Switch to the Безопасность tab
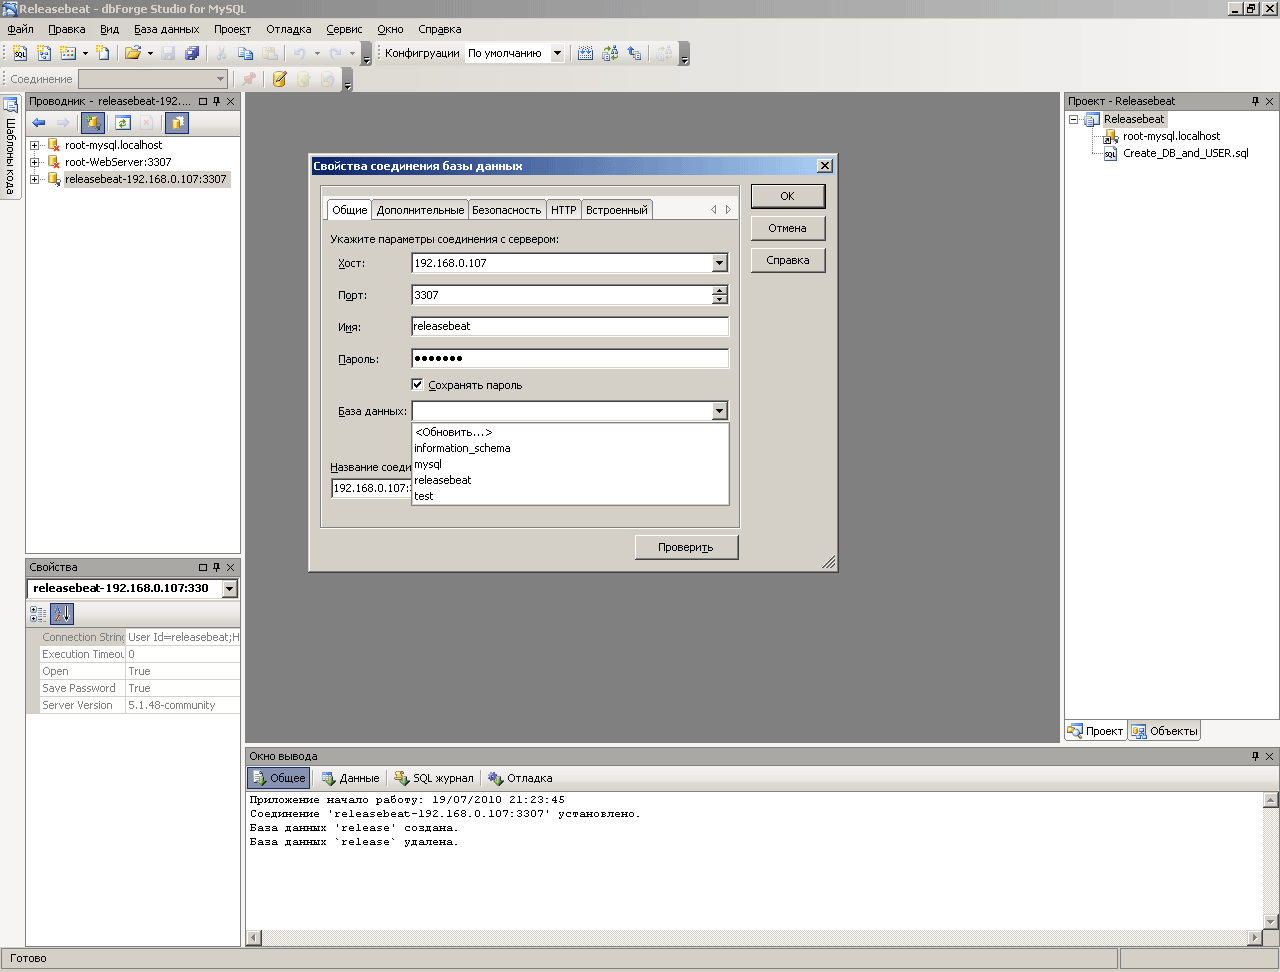Screen dimensions: 1280x972 pos(506,210)
